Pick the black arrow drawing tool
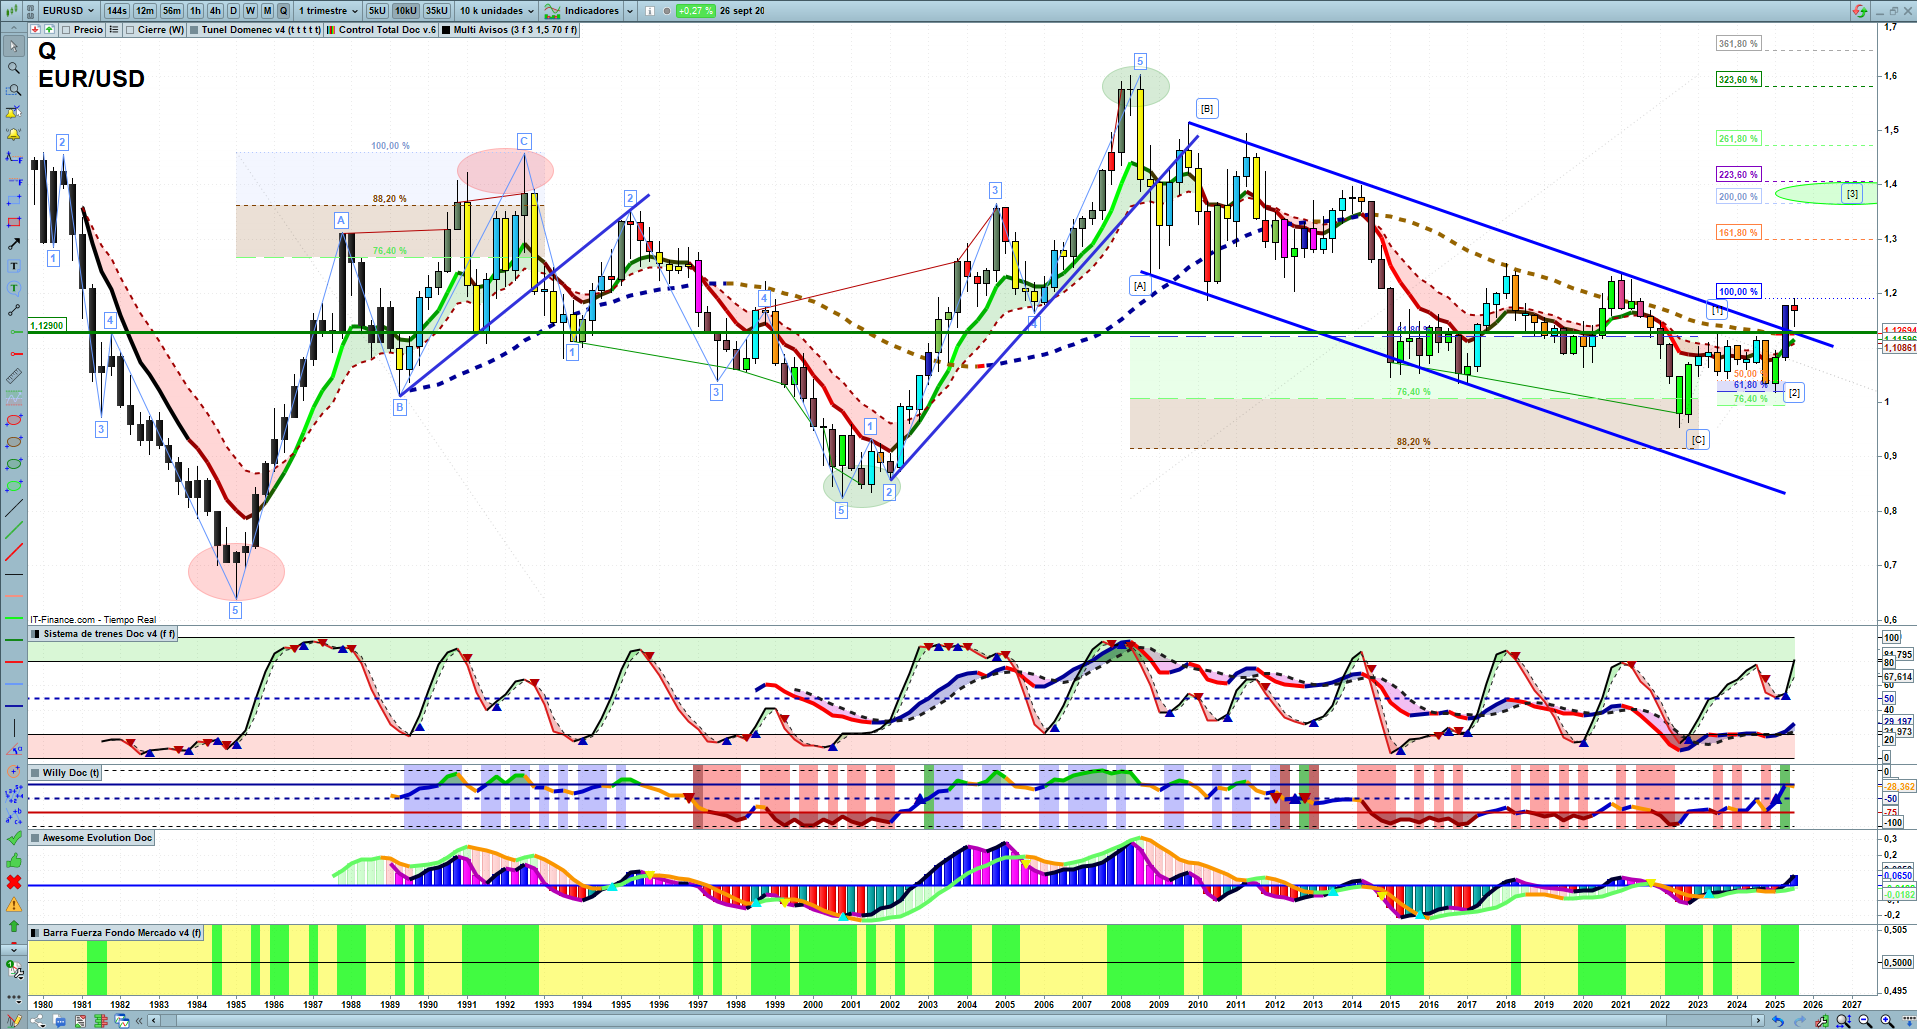 [x=14, y=244]
